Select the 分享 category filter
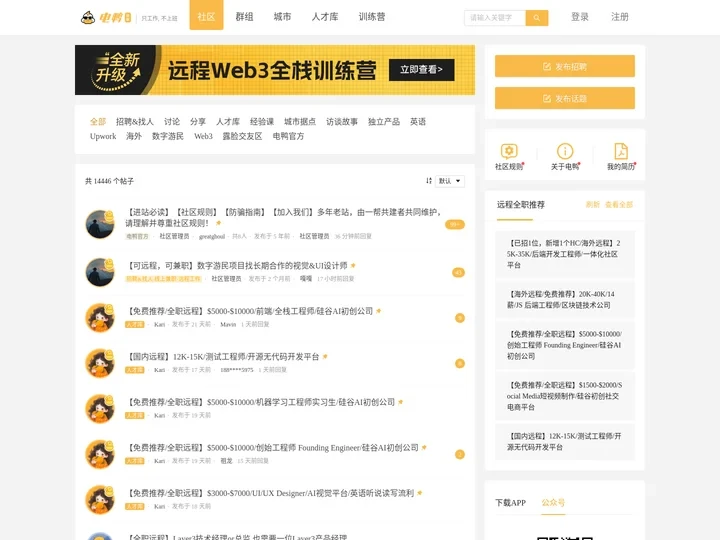The image size is (720, 540). tap(198, 122)
